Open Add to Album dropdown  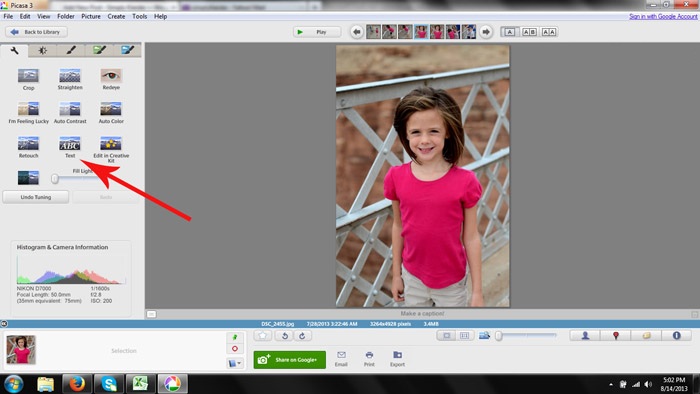(x=235, y=363)
